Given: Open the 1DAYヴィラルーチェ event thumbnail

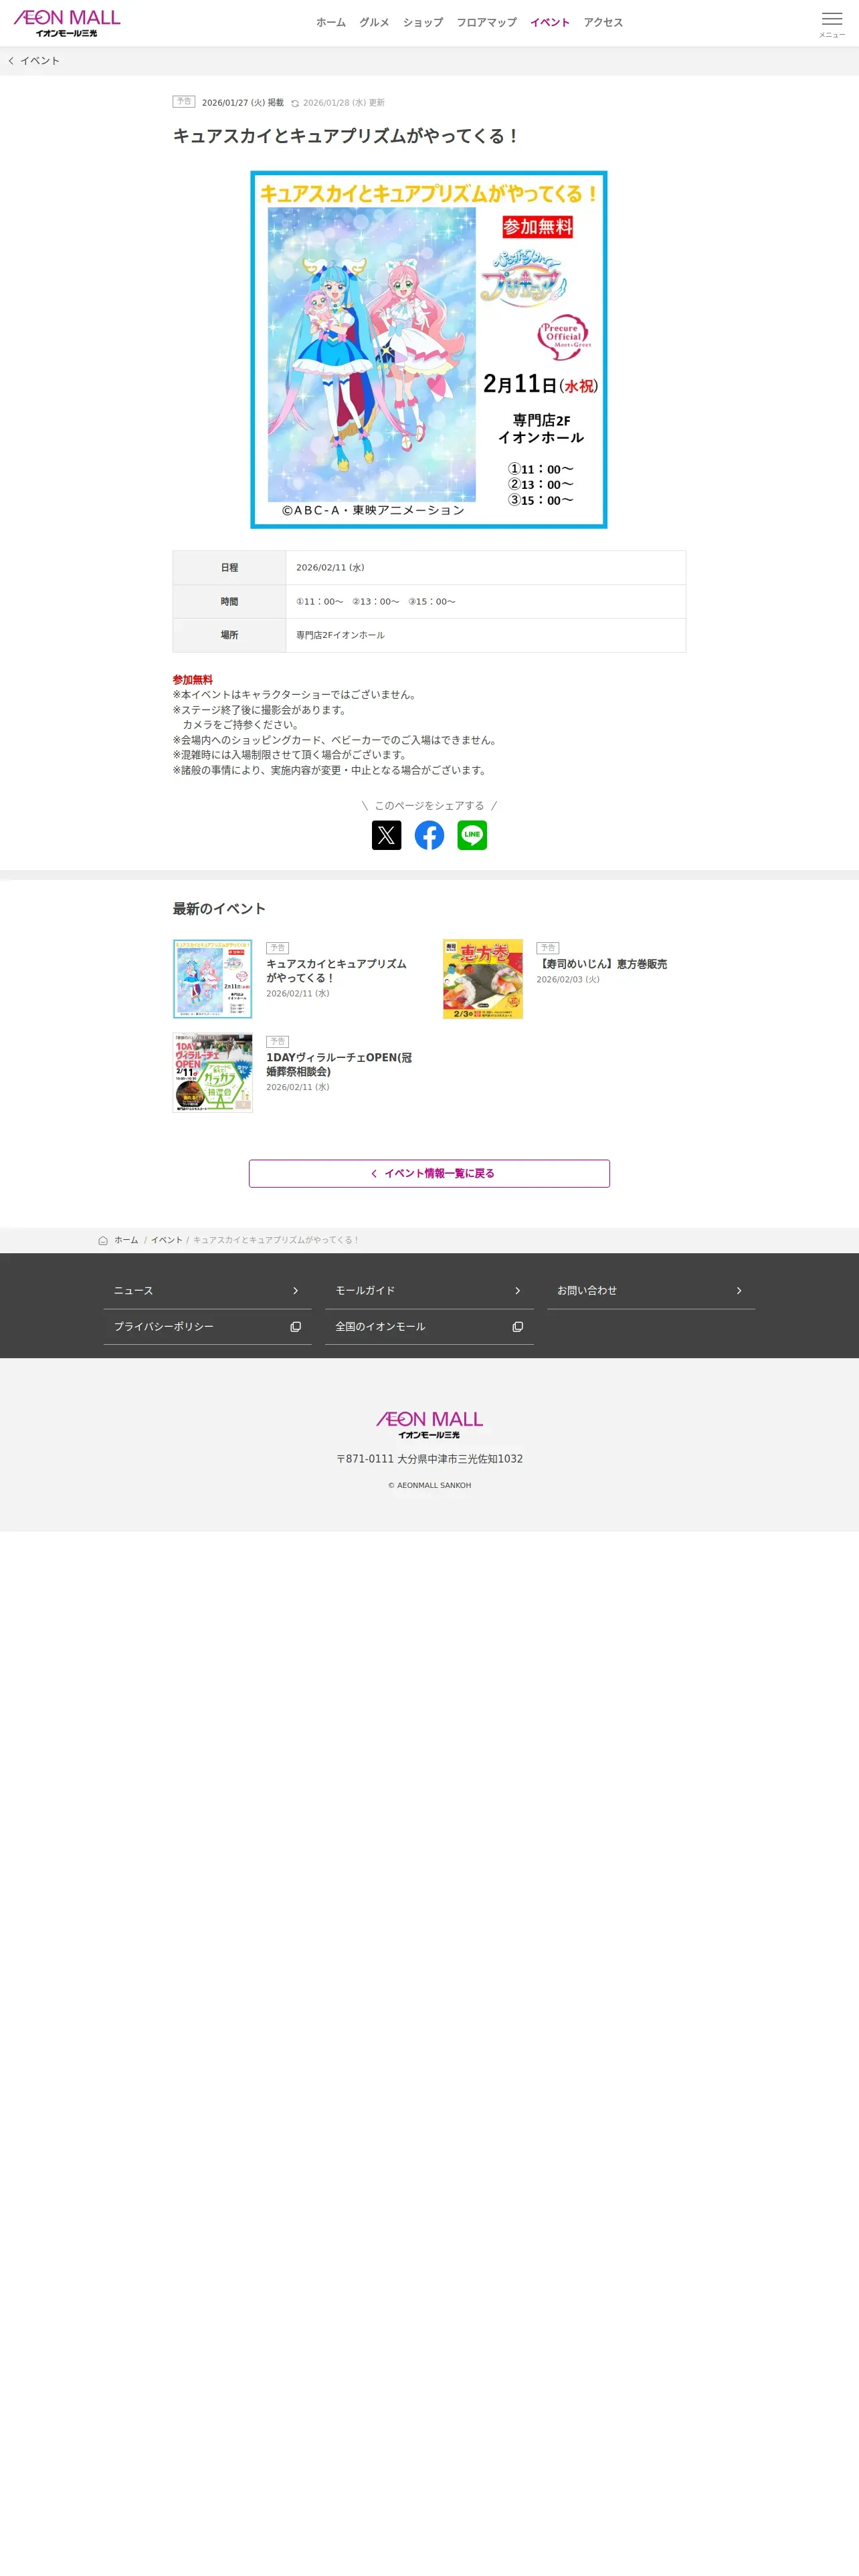Looking at the screenshot, I should tap(213, 1073).
